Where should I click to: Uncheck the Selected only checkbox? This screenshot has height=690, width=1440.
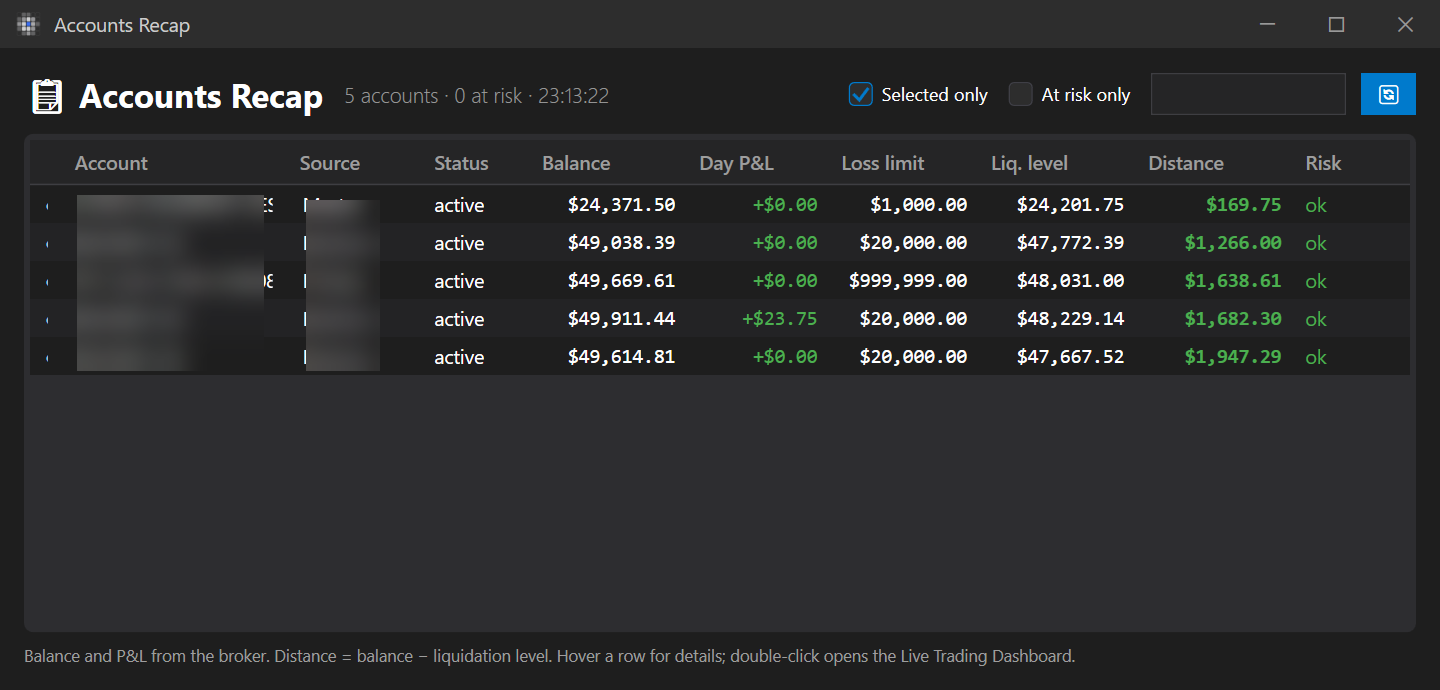pyautogui.click(x=861, y=94)
